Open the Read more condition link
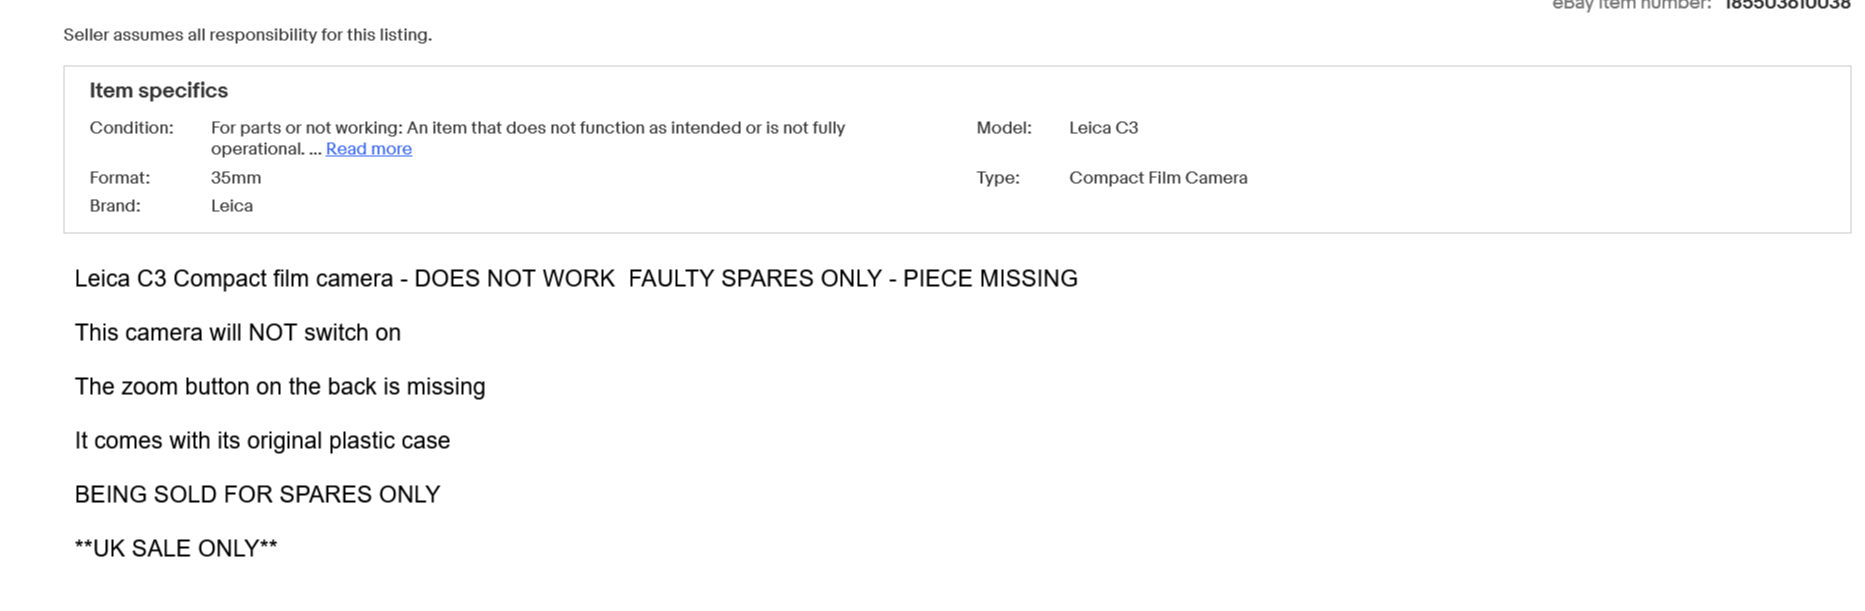The image size is (1865, 611). tap(368, 149)
